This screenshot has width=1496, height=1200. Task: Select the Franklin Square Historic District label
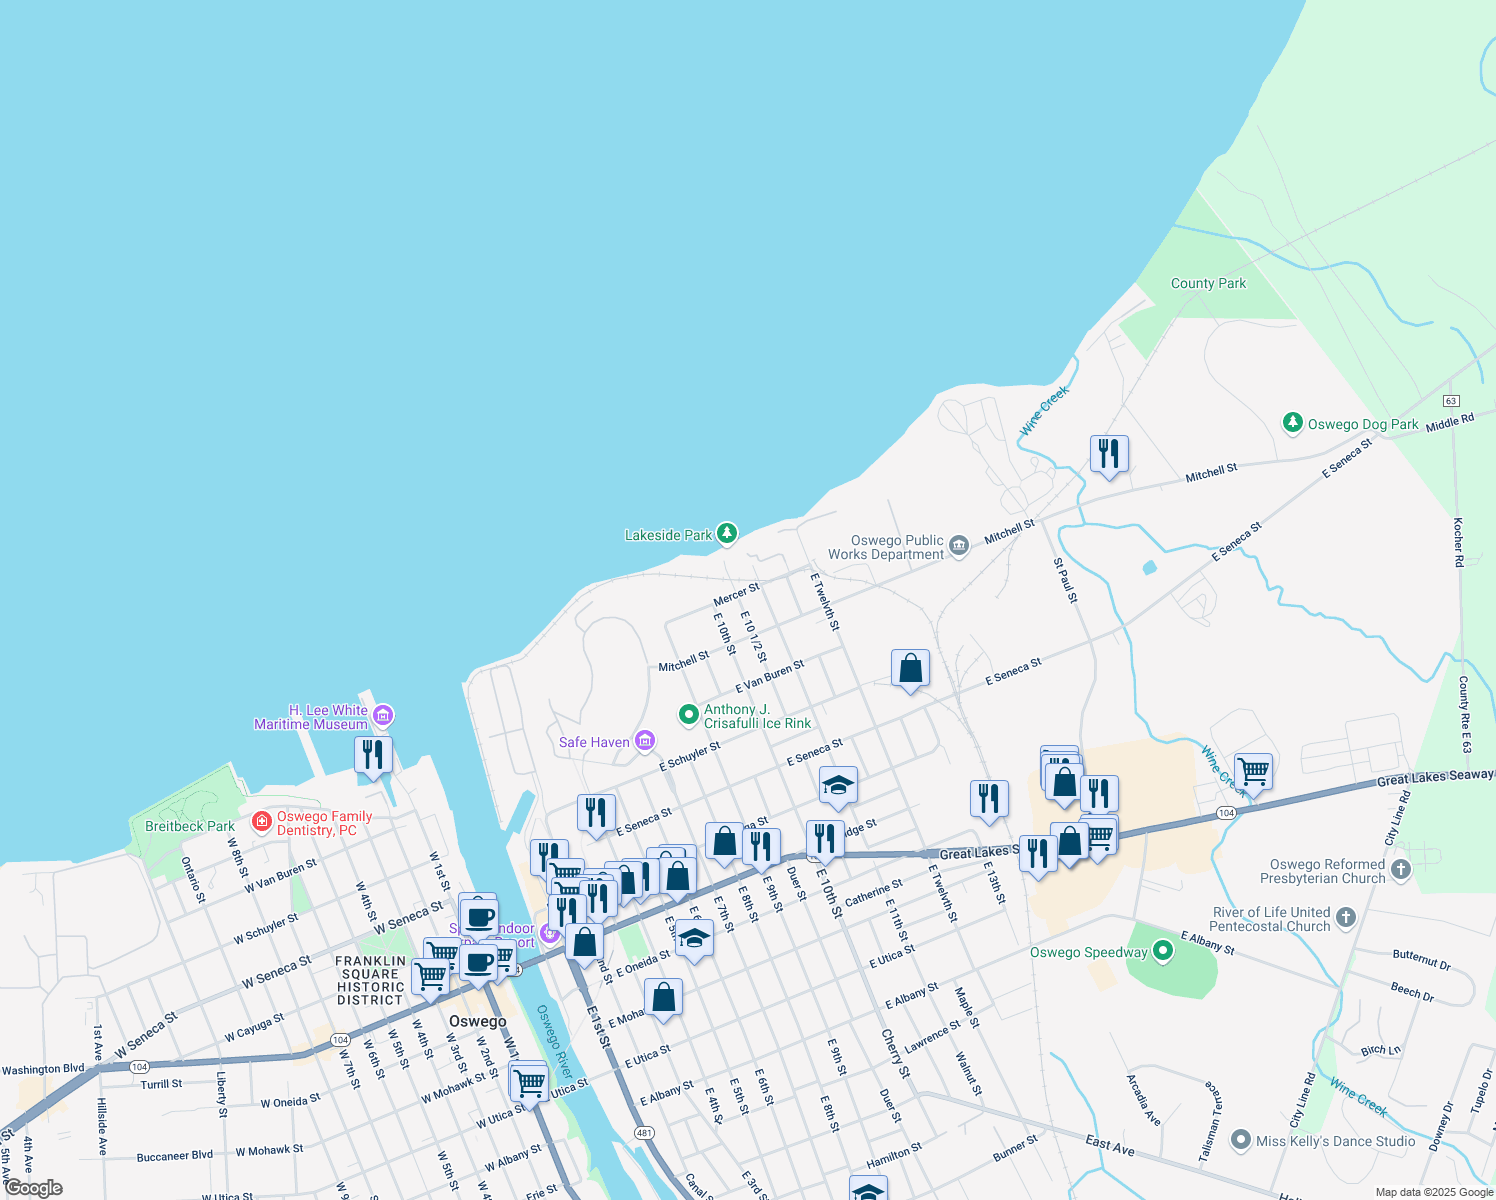(370, 980)
